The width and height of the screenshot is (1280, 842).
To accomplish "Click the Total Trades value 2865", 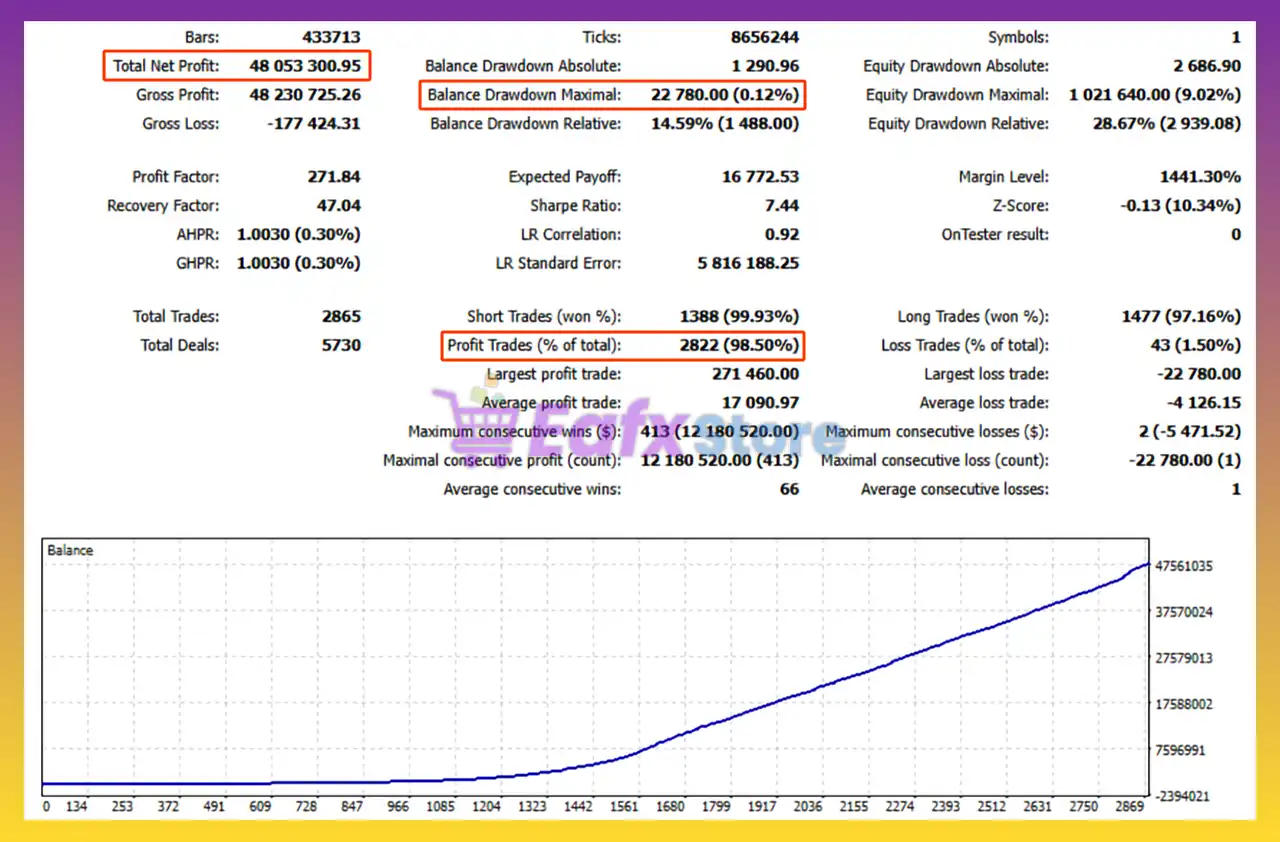I will tap(340, 316).
